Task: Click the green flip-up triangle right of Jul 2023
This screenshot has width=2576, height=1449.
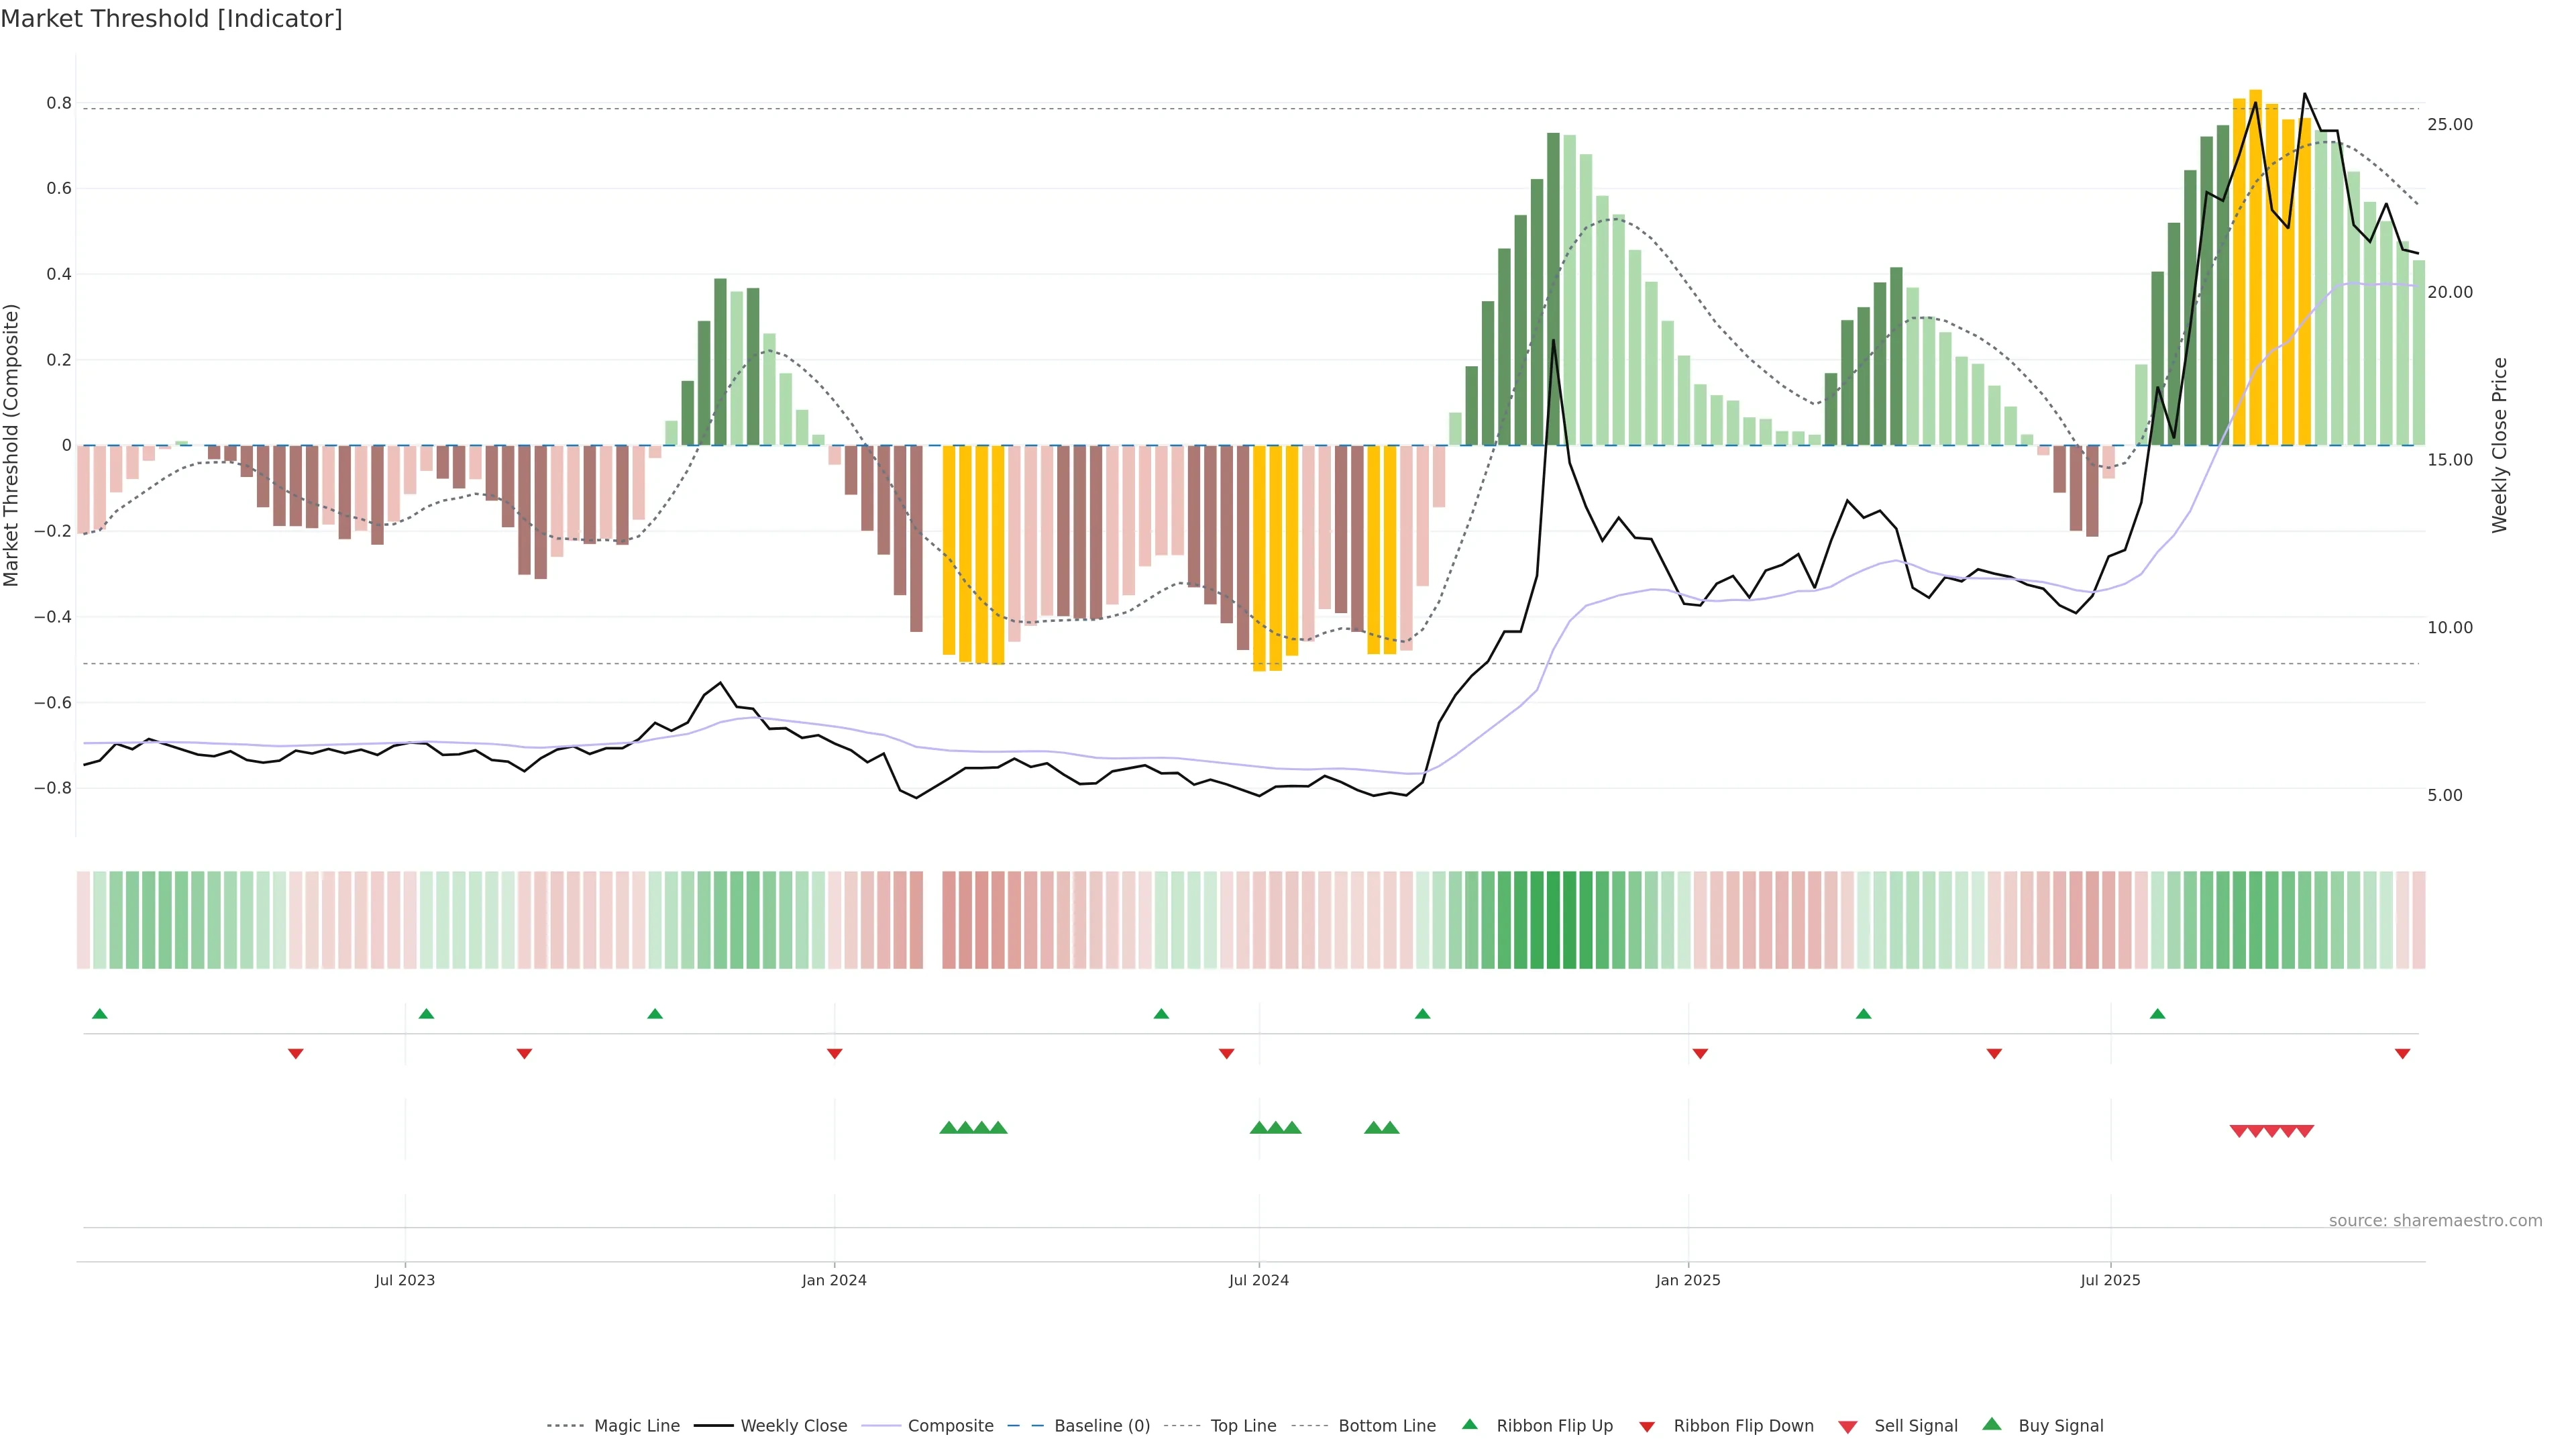Action: 426,1014
